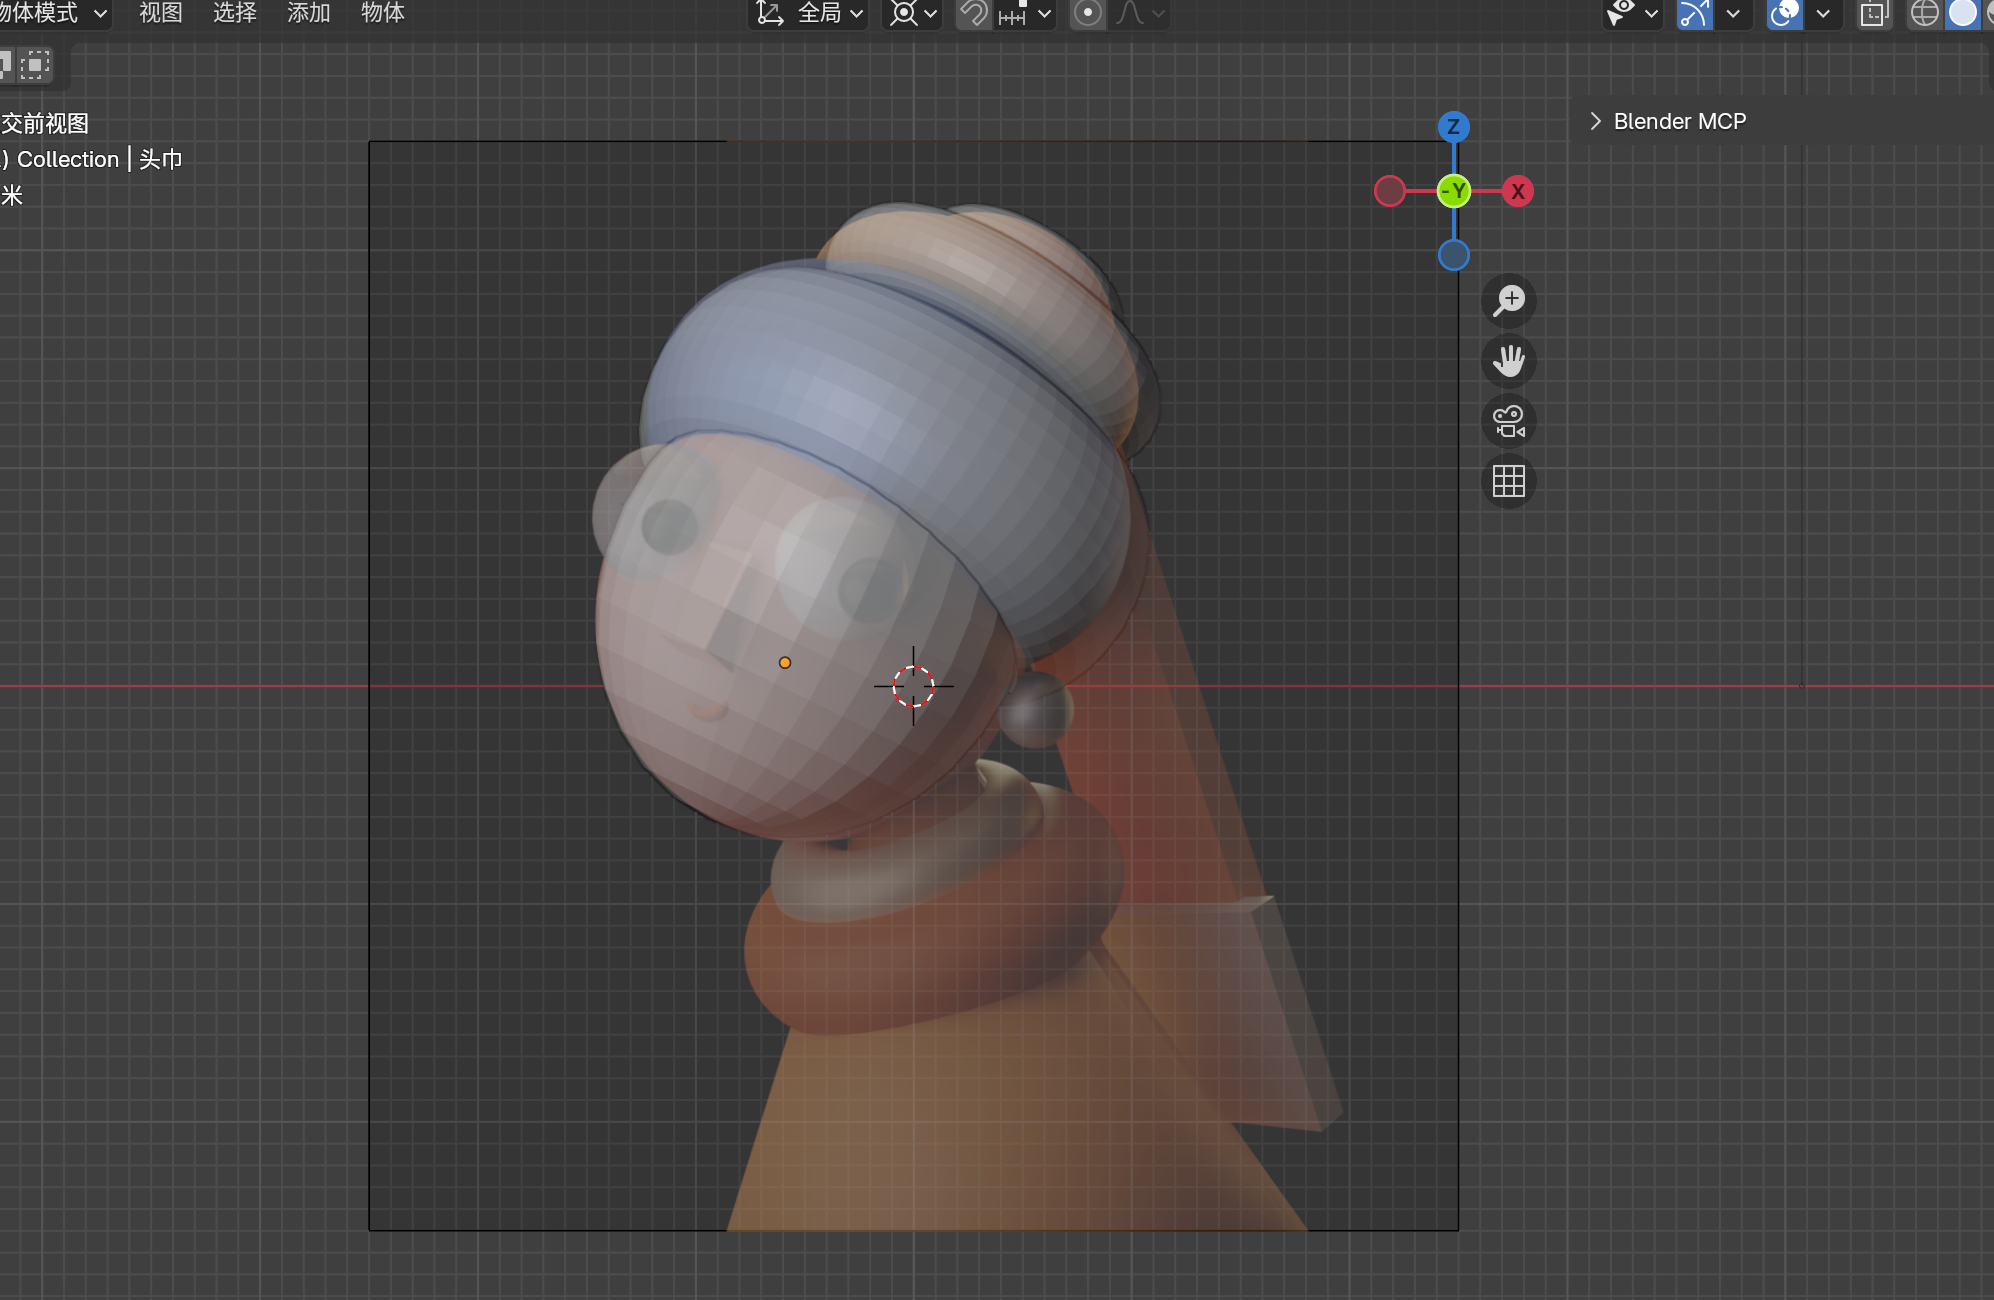Open the snapping options dropdown arrow
Image resolution: width=1994 pixels, height=1300 pixels.
click(1044, 13)
